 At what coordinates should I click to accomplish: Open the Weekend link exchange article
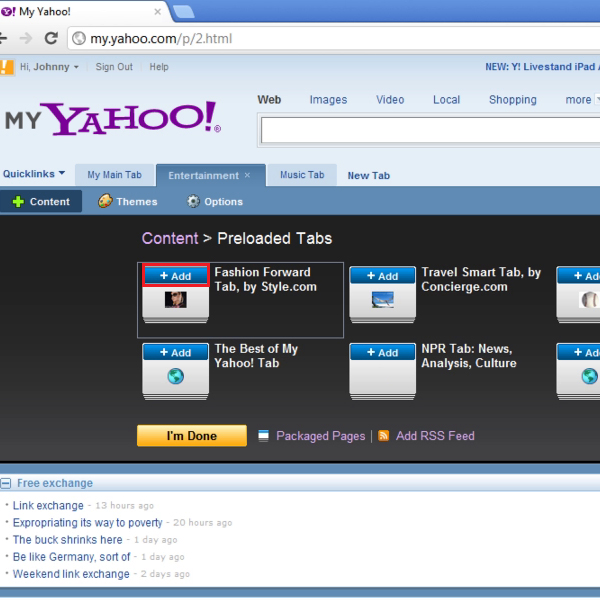point(71,574)
